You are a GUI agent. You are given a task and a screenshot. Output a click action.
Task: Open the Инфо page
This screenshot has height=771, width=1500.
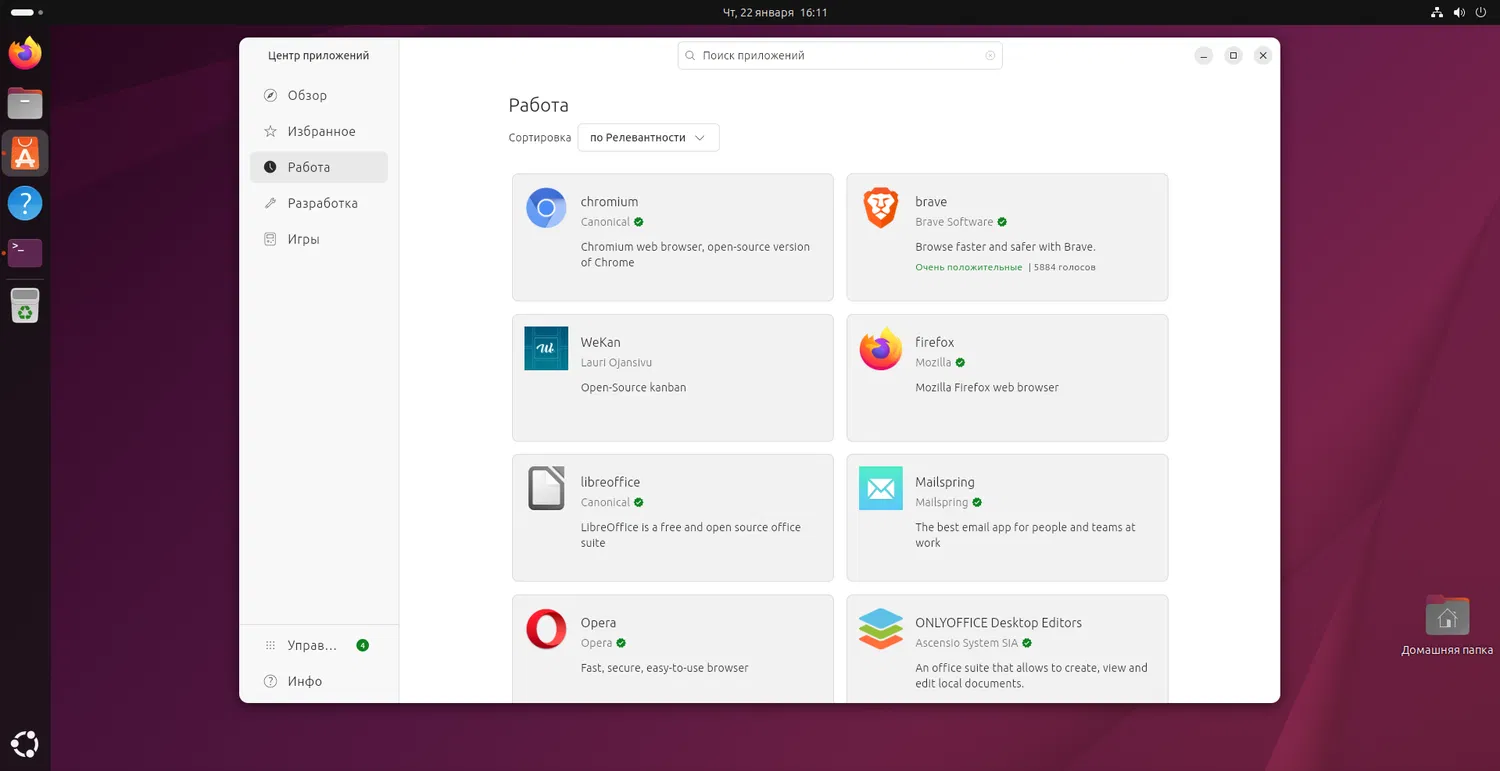pos(319,681)
